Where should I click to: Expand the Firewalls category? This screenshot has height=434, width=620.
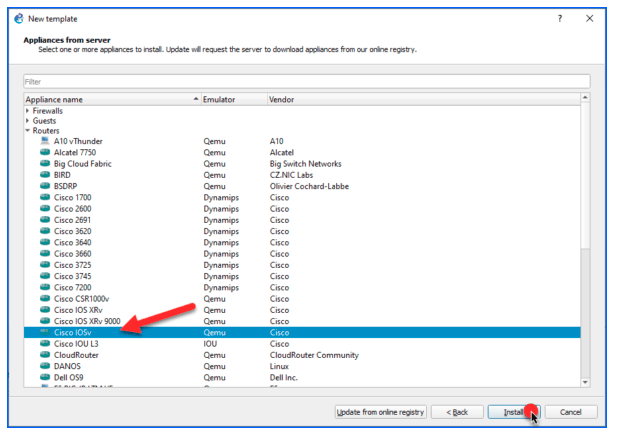(28, 111)
